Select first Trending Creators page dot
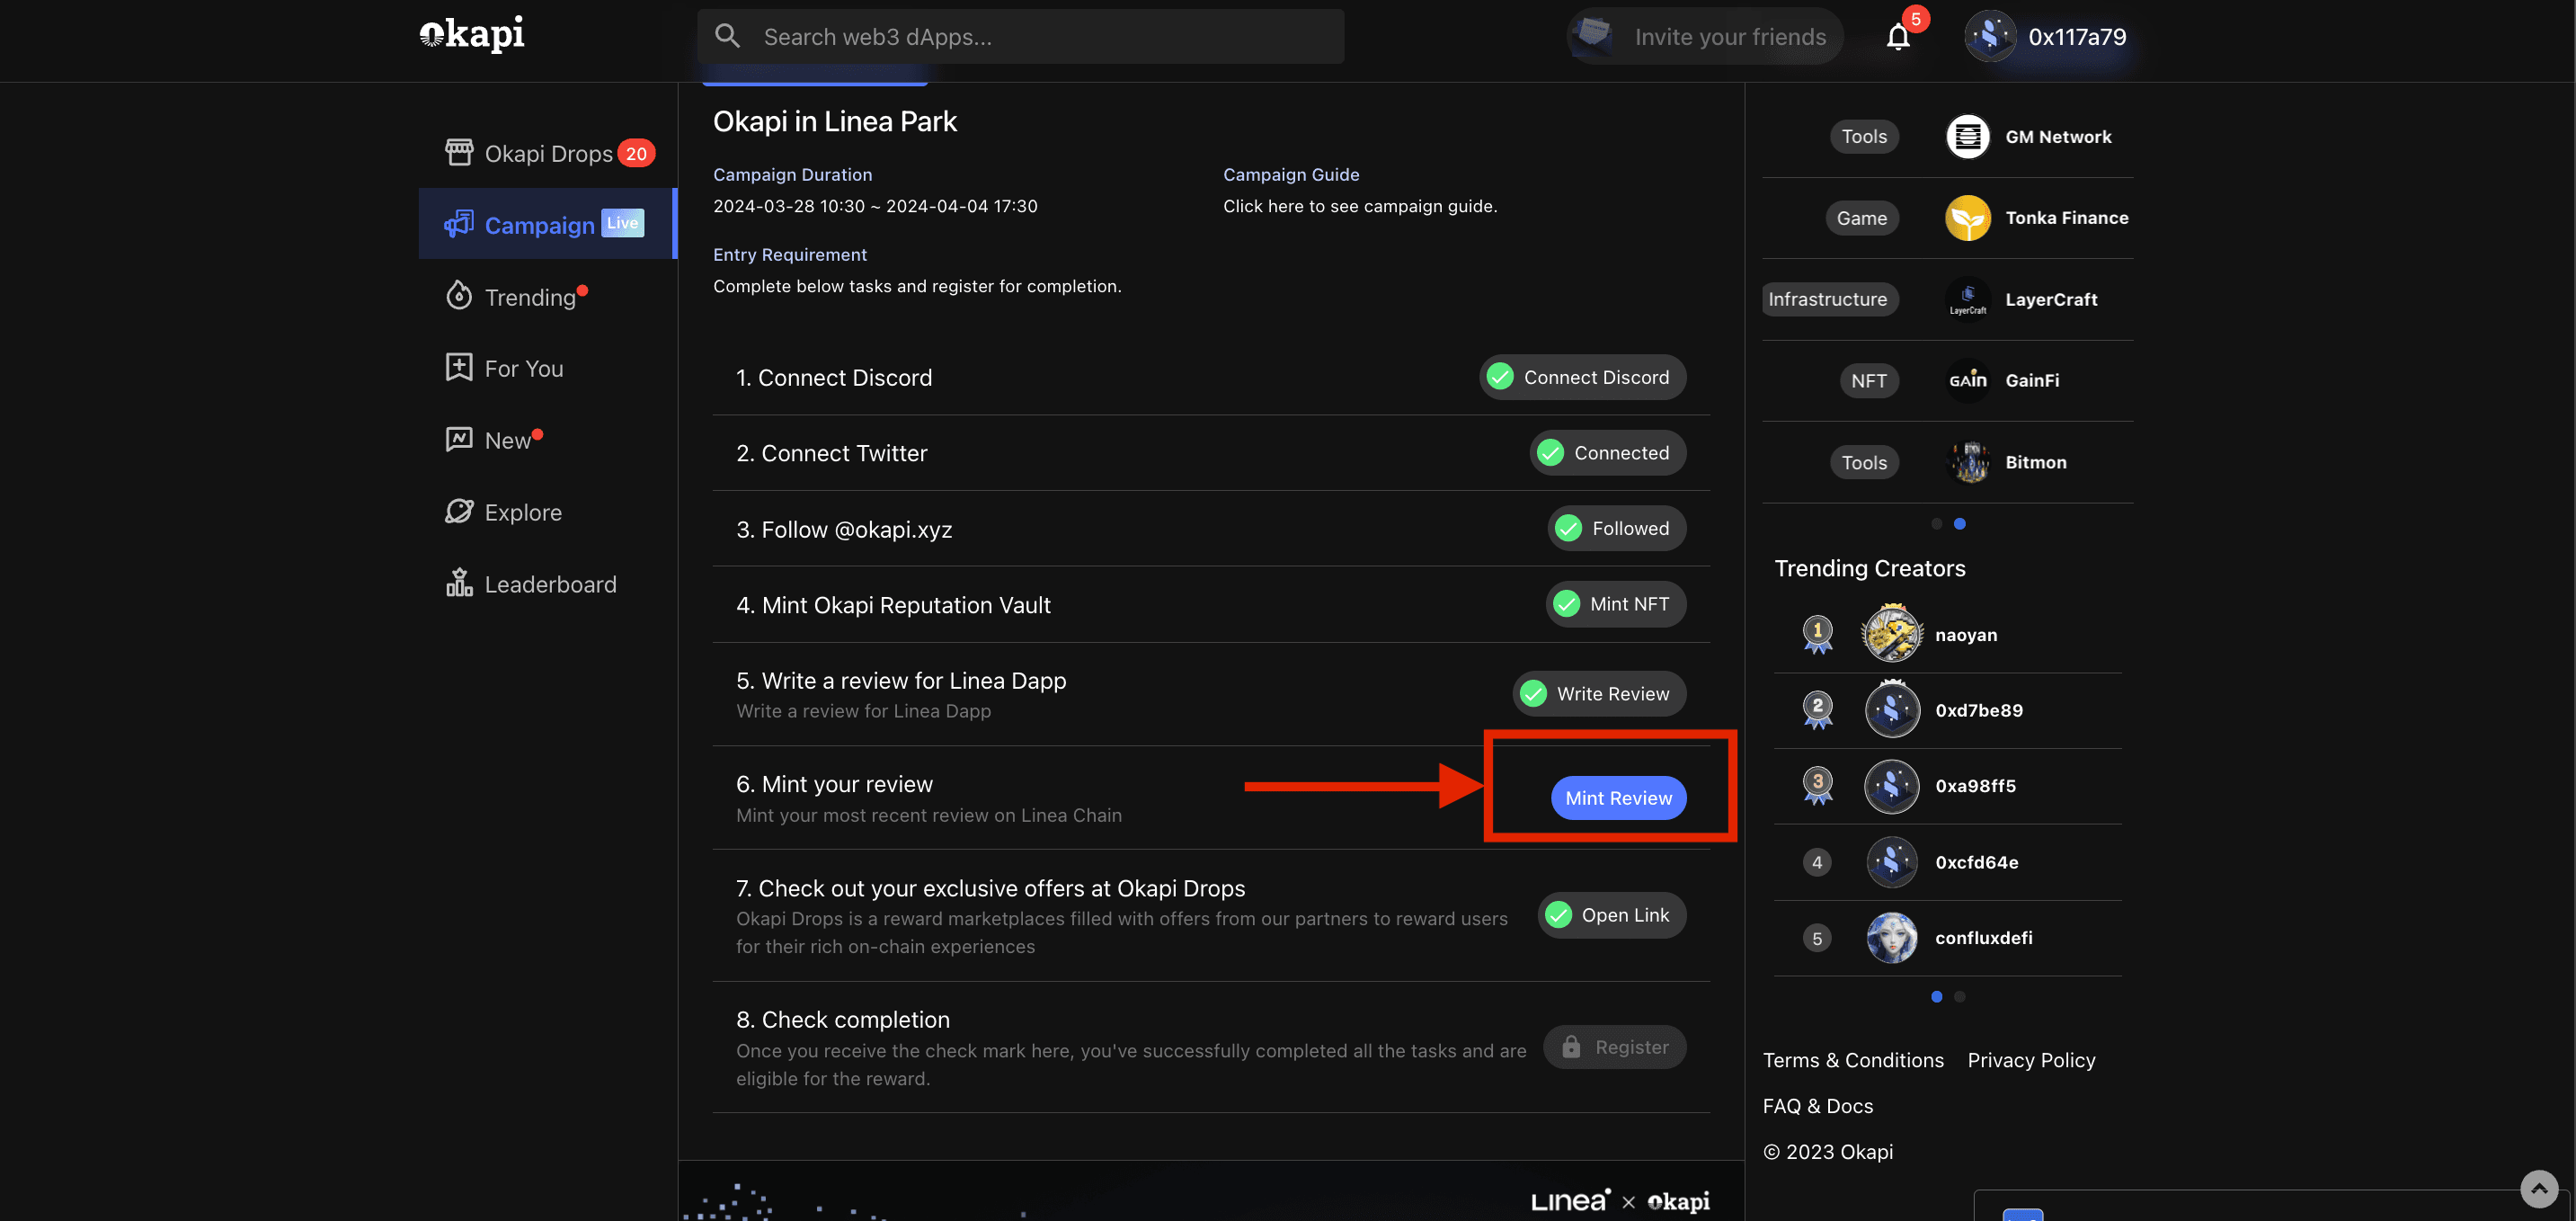 click(1936, 997)
